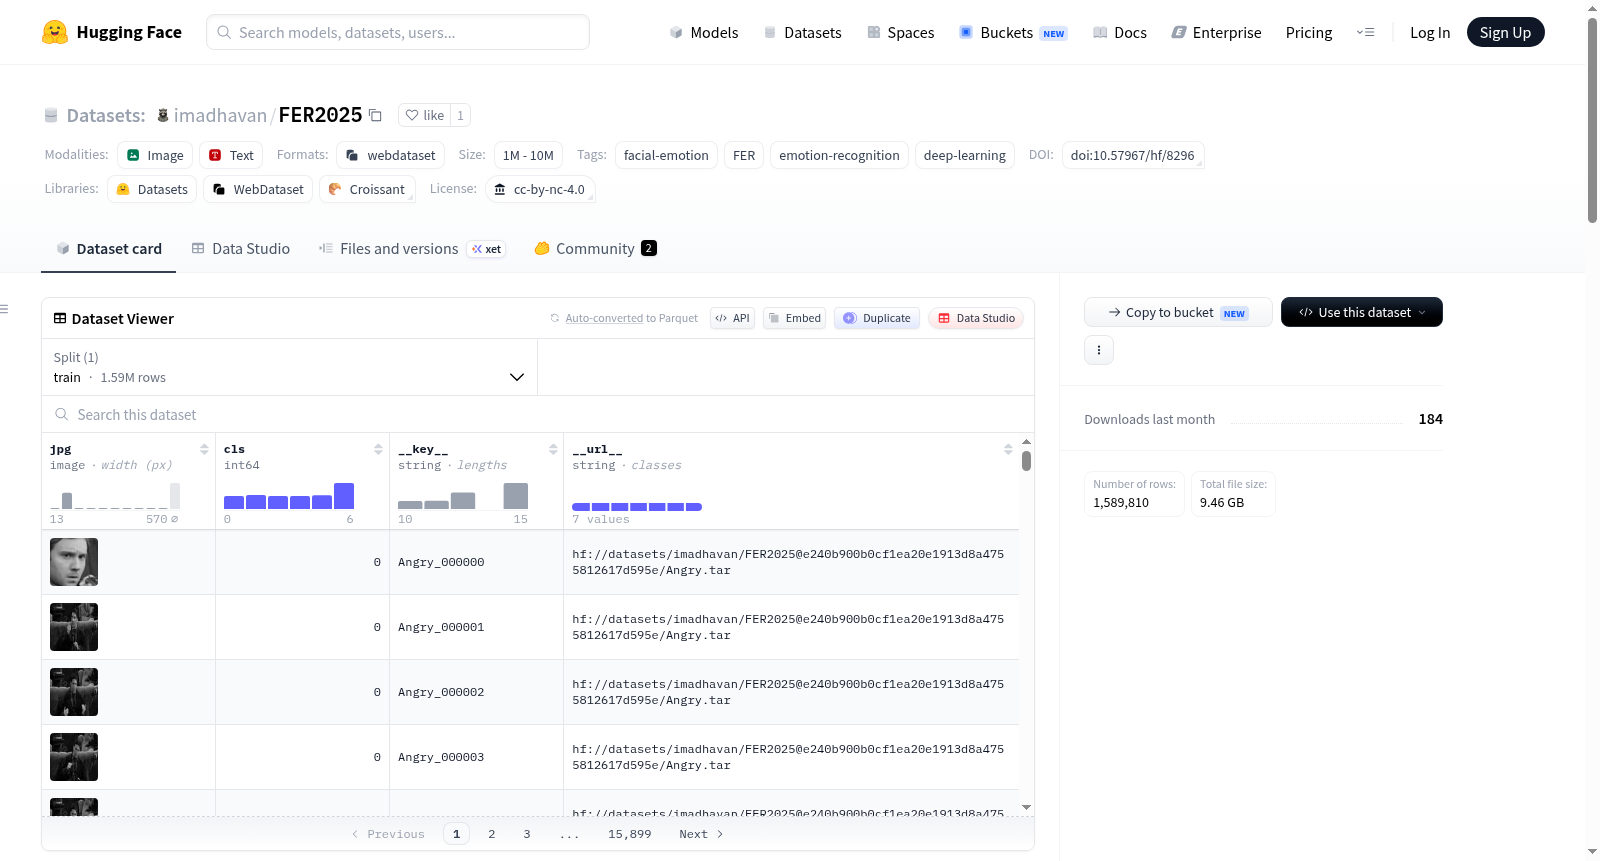Select the FER tag
Viewport: 1600px width, 861px height.
point(744,155)
